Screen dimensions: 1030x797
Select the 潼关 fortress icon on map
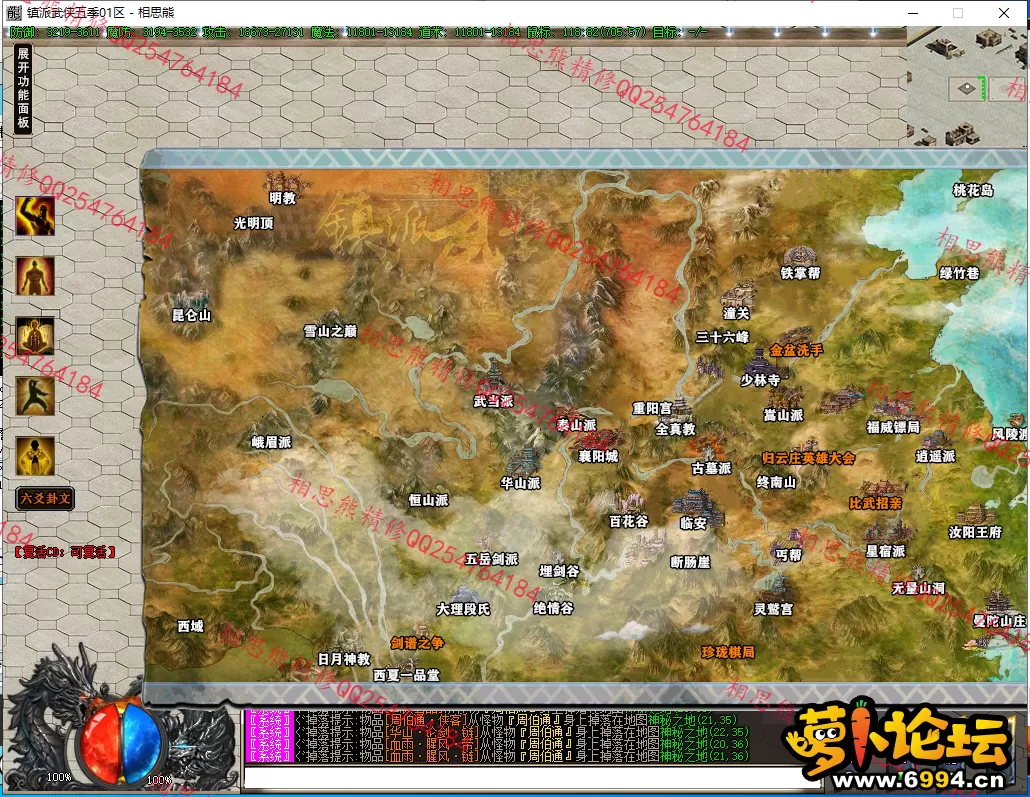coord(738,293)
